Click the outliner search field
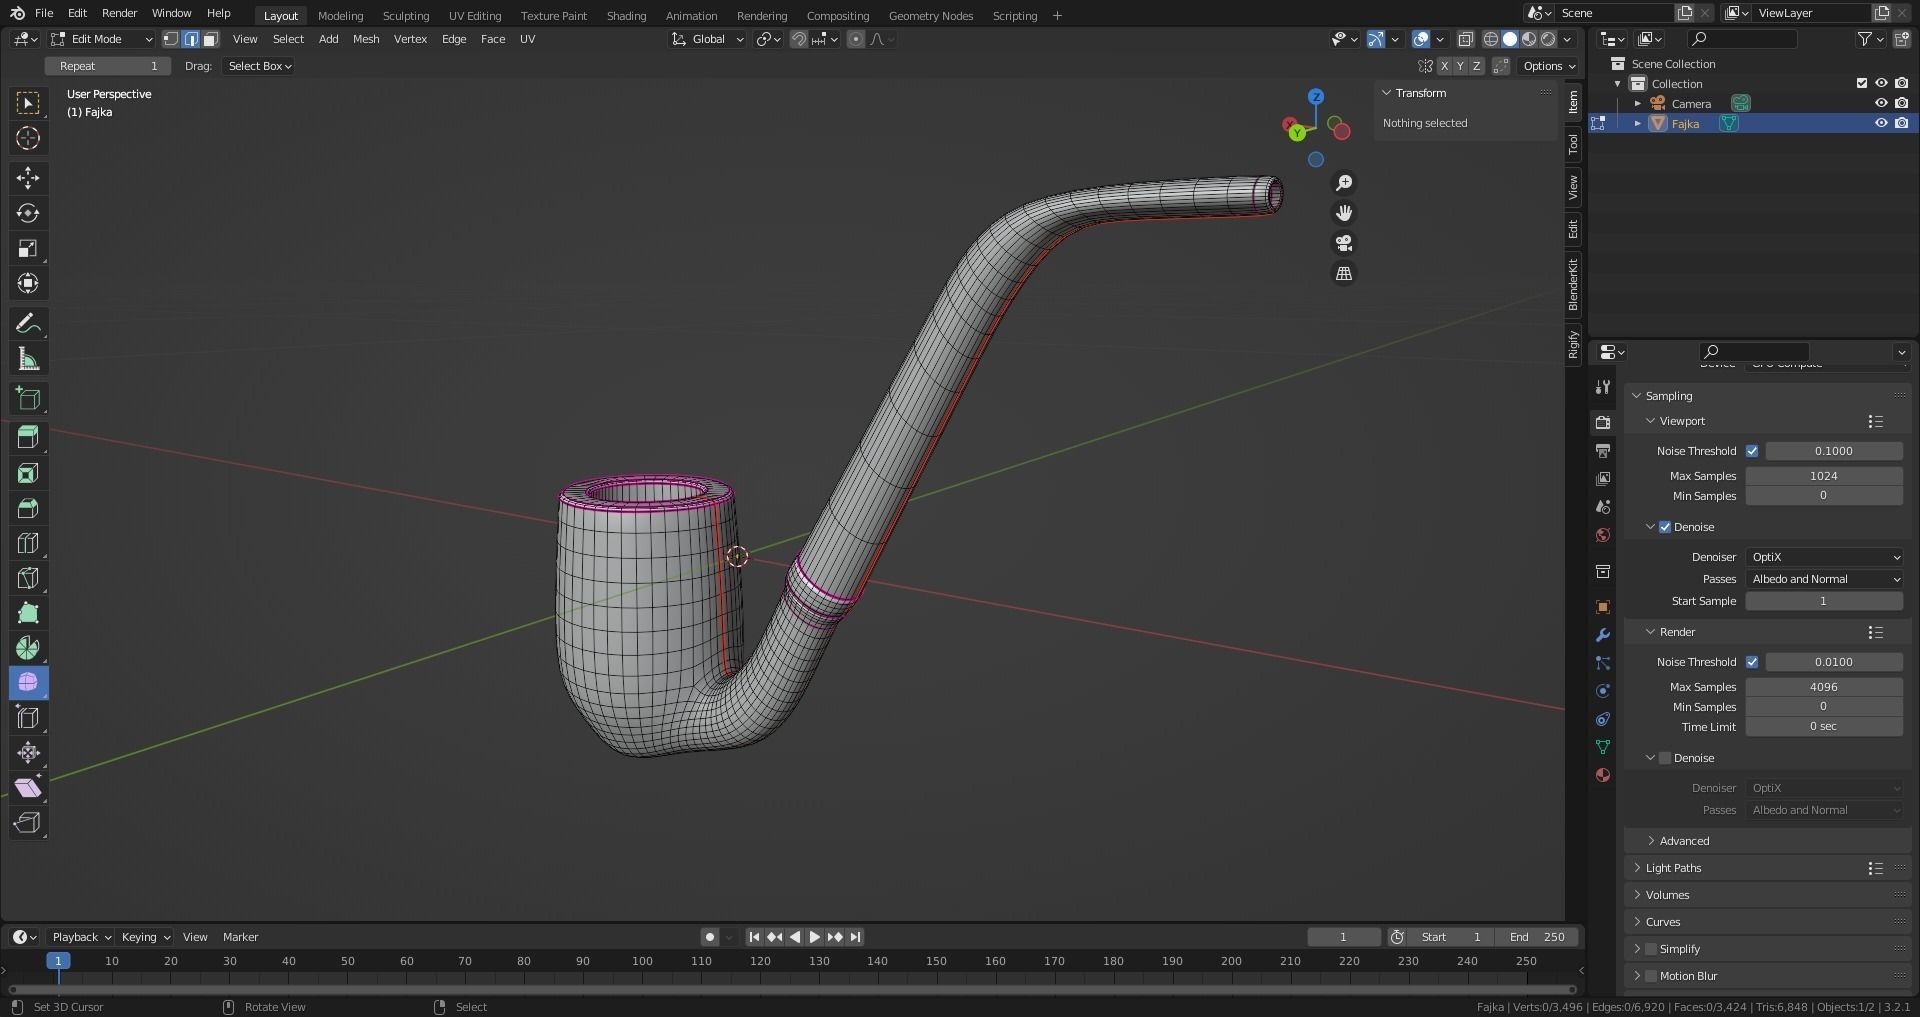Viewport: 1920px width, 1017px height. tap(1742, 39)
